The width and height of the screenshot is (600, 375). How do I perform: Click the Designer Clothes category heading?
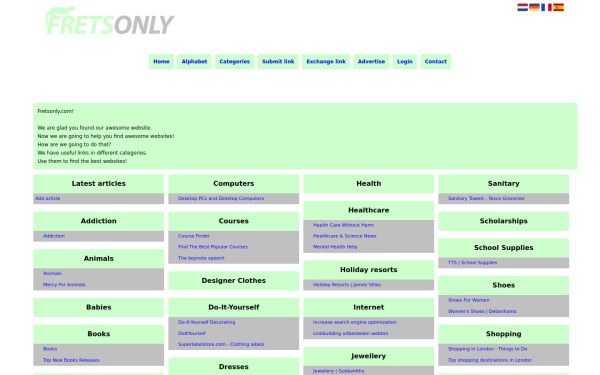coord(234,281)
